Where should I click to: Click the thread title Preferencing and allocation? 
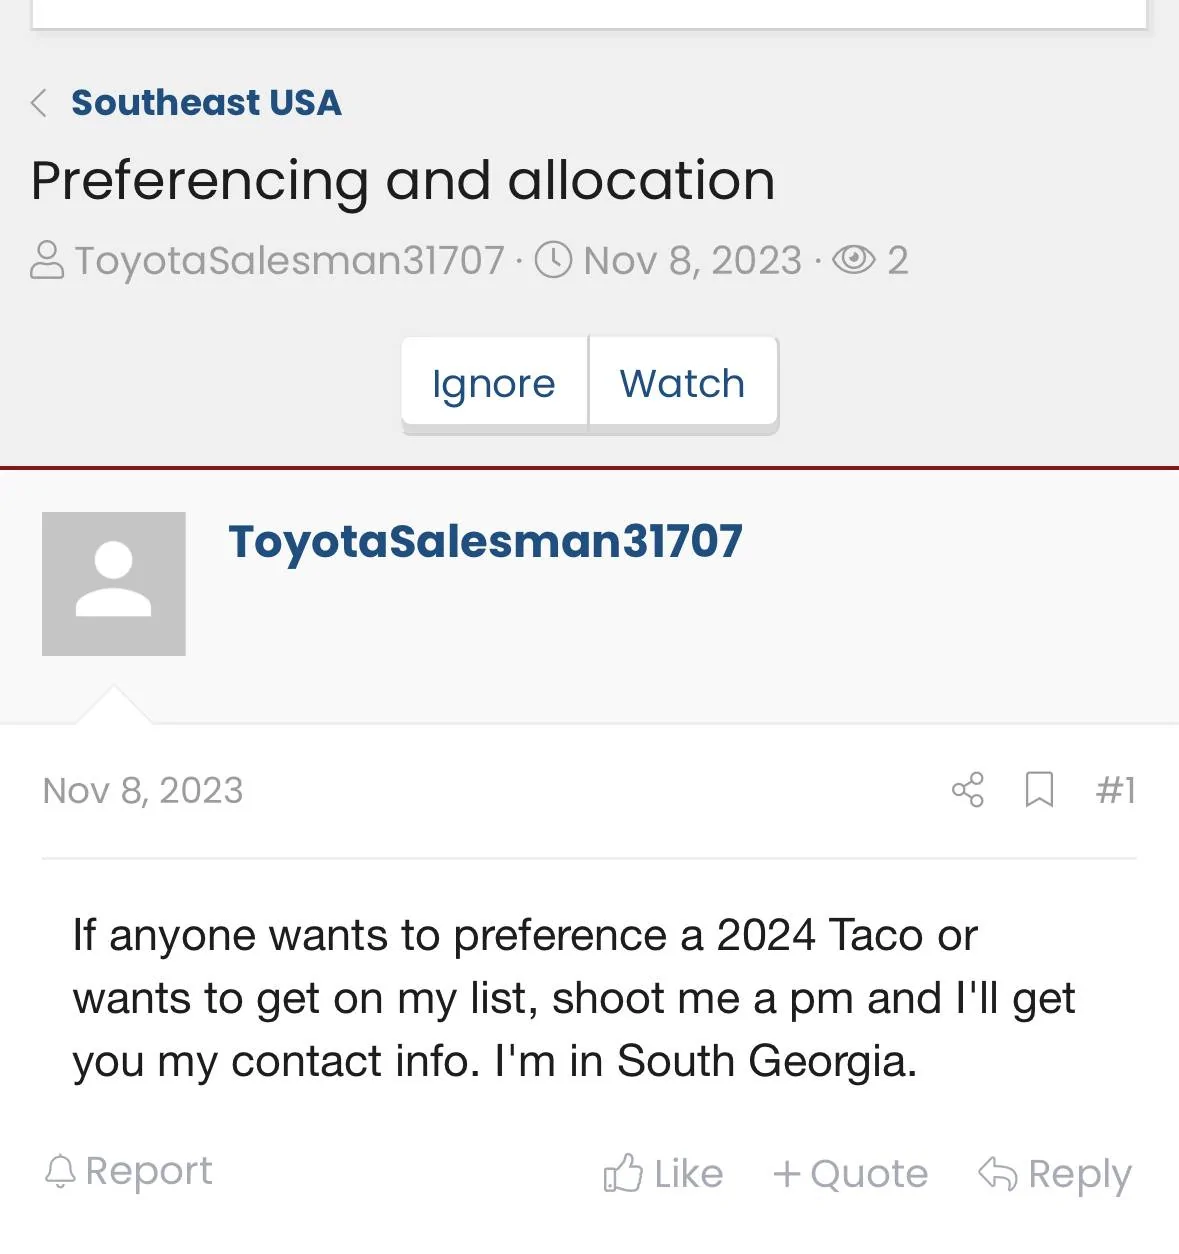coord(403,181)
